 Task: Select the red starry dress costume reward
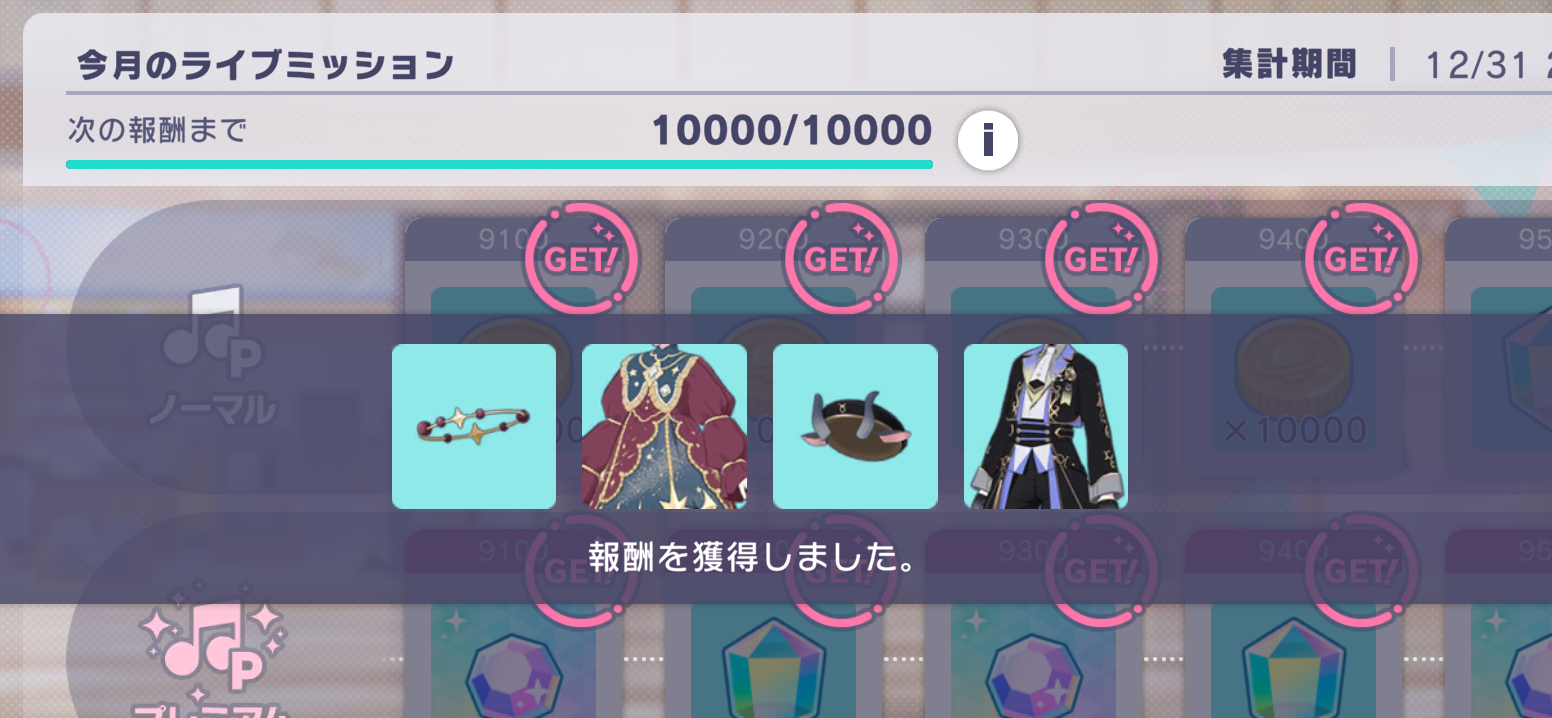(664, 426)
